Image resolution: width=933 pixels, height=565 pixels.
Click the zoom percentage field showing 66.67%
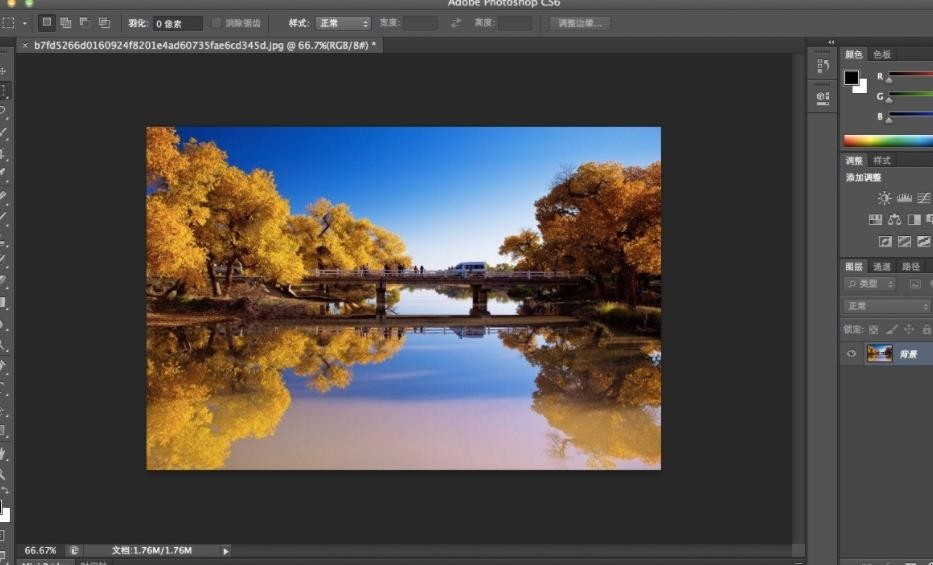pyautogui.click(x=40, y=551)
